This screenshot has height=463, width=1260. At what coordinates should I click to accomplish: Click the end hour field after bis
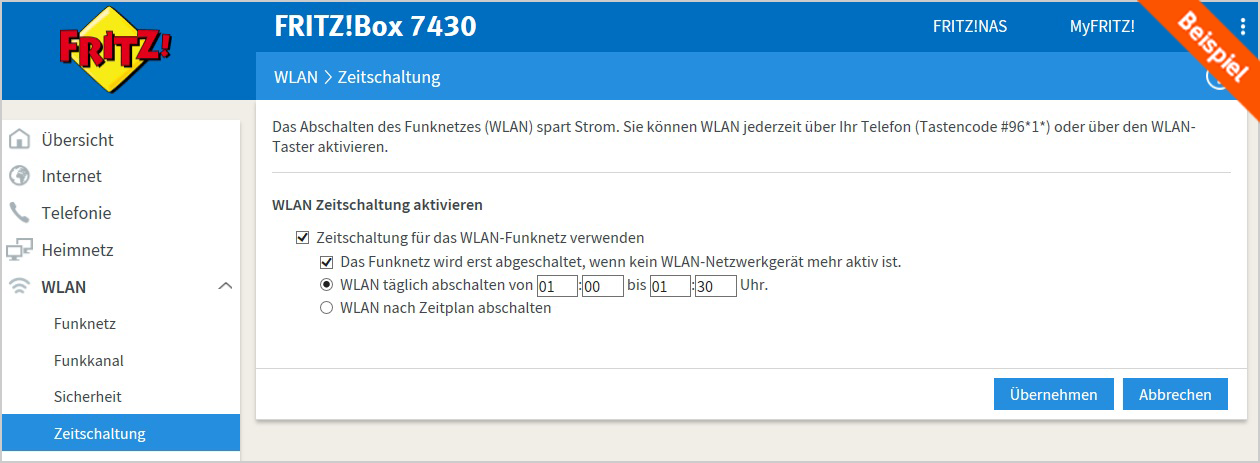[670, 286]
